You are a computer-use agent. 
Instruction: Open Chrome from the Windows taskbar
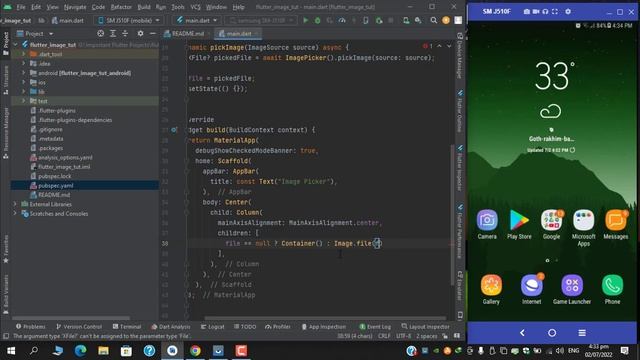point(195,351)
